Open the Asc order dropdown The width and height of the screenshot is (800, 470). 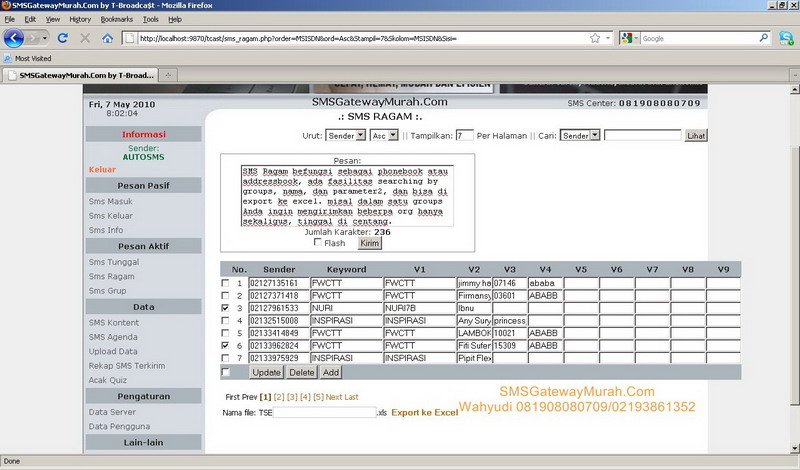coord(384,135)
